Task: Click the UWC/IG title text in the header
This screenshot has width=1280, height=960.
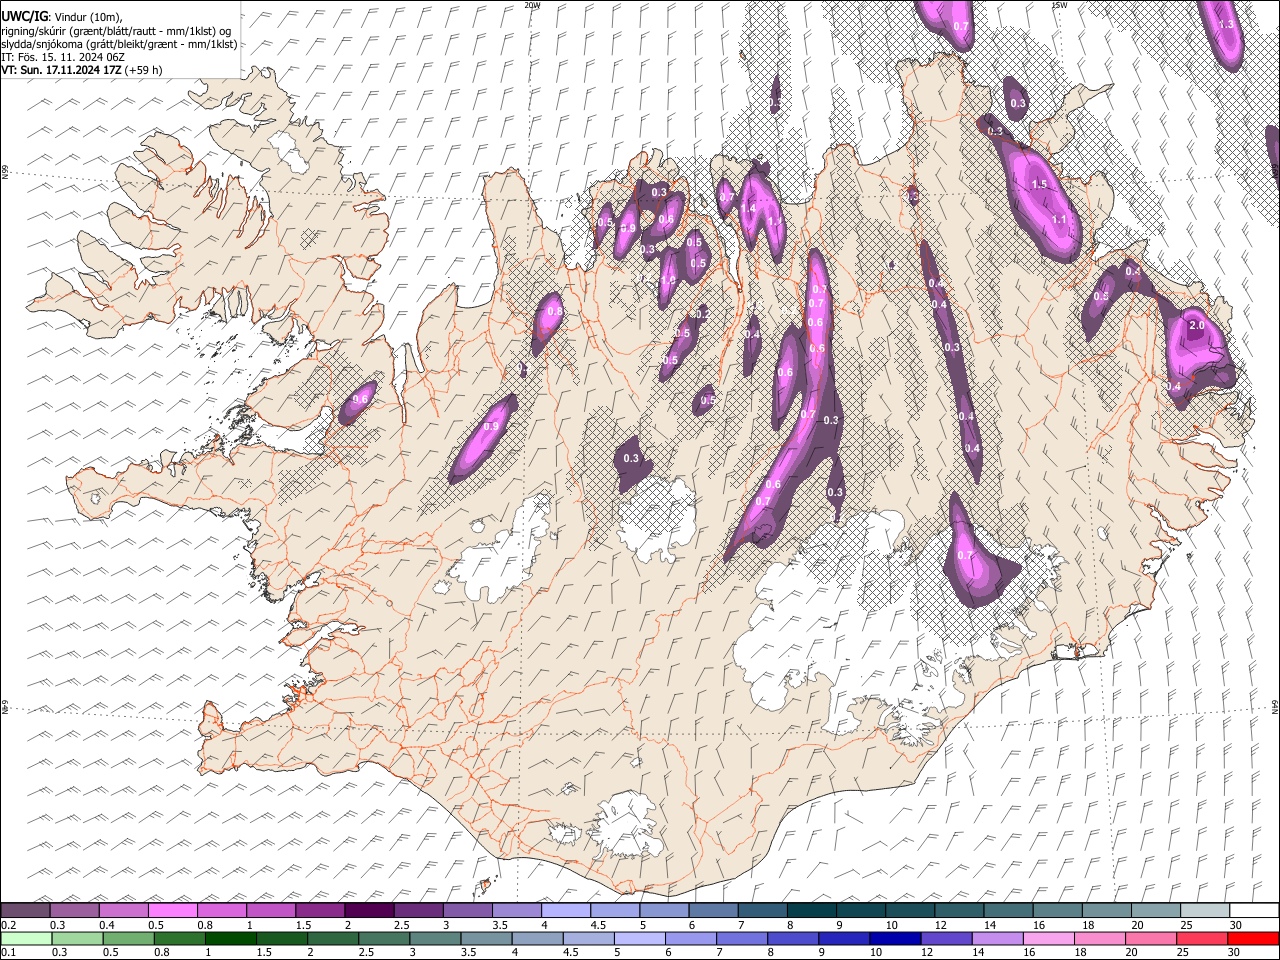Action: (x=25, y=16)
